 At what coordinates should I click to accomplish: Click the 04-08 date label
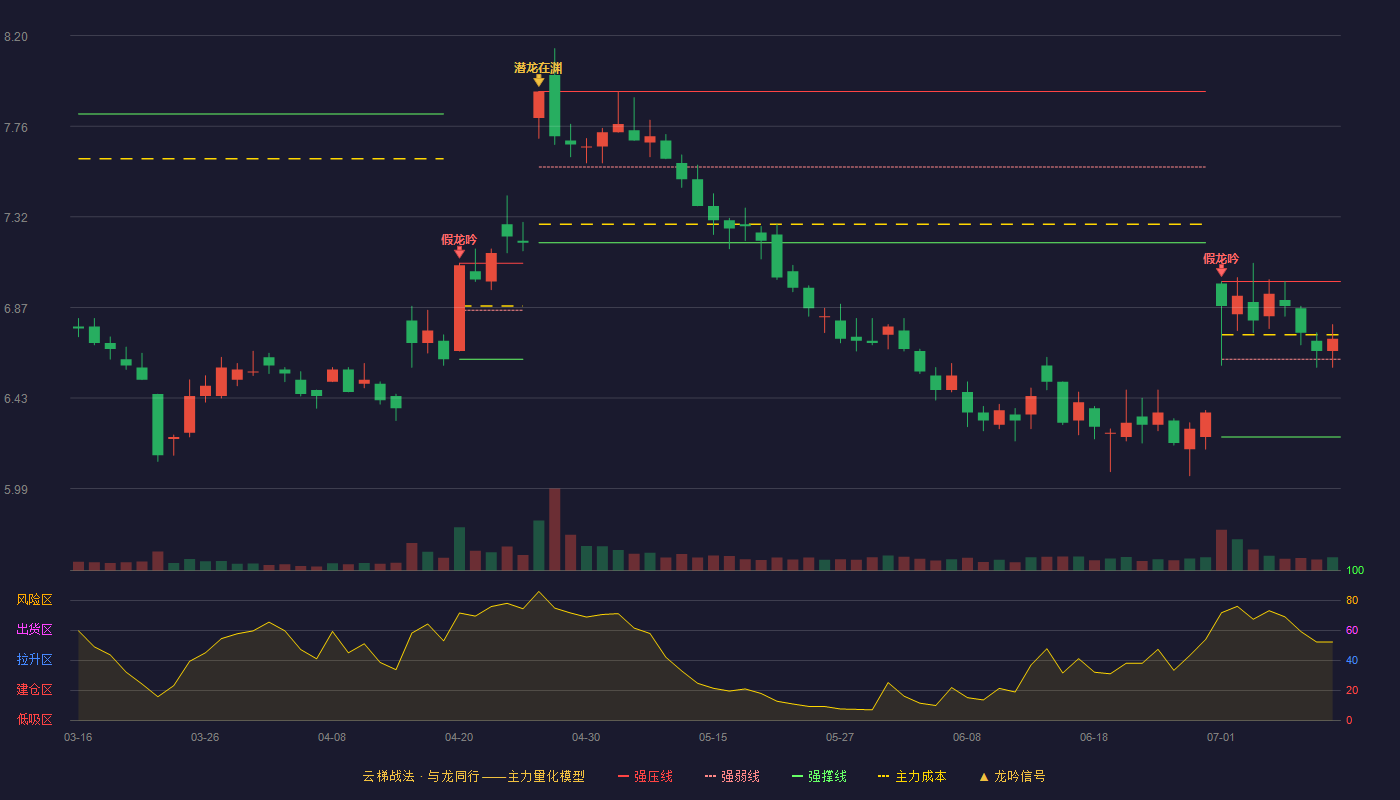(x=332, y=737)
